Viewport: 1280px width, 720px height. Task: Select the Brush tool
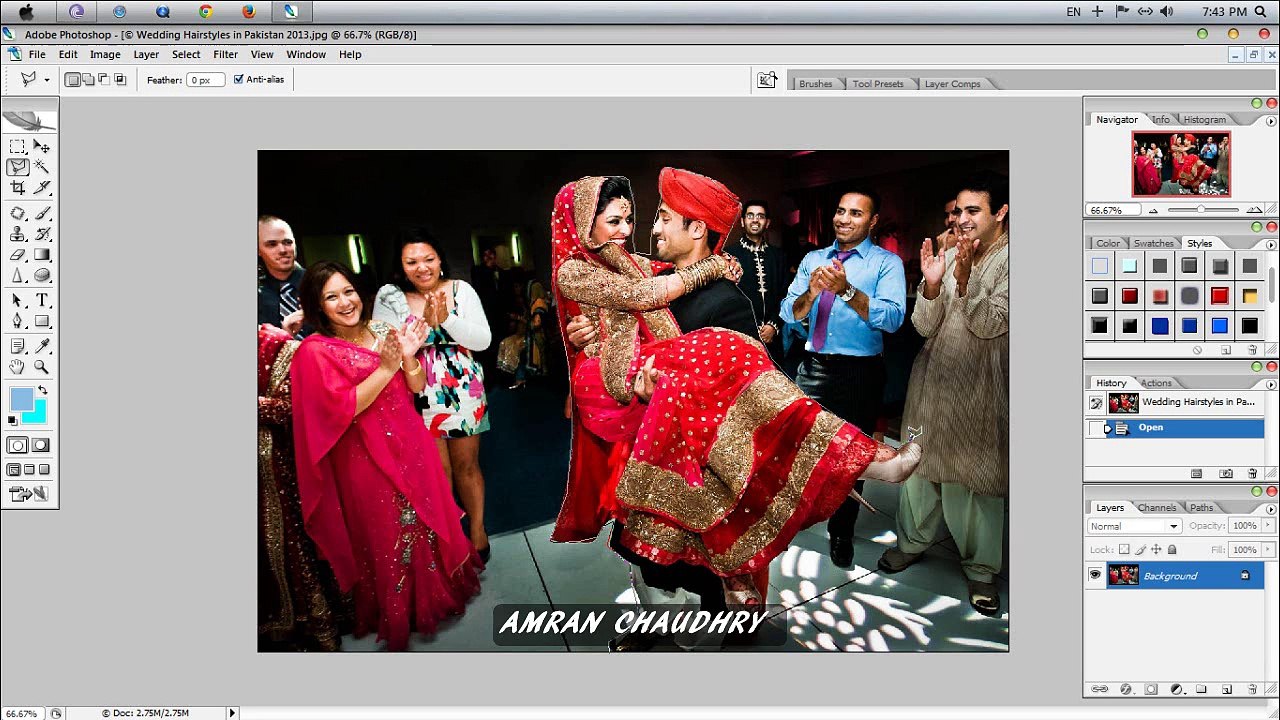42,214
